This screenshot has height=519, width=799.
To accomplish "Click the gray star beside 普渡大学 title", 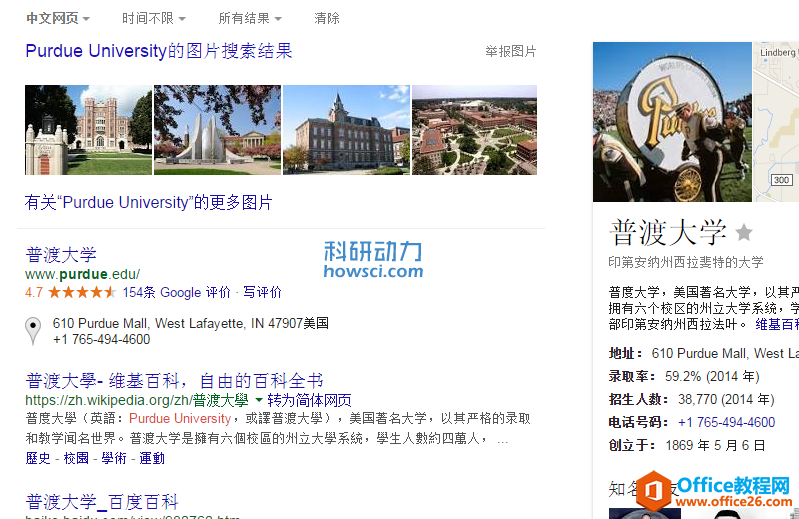I will click(x=744, y=232).
